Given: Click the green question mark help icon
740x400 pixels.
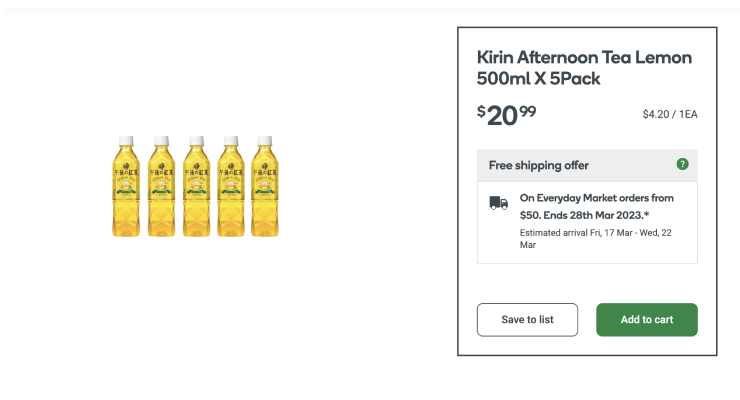Looking at the screenshot, I should click(x=682, y=164).
